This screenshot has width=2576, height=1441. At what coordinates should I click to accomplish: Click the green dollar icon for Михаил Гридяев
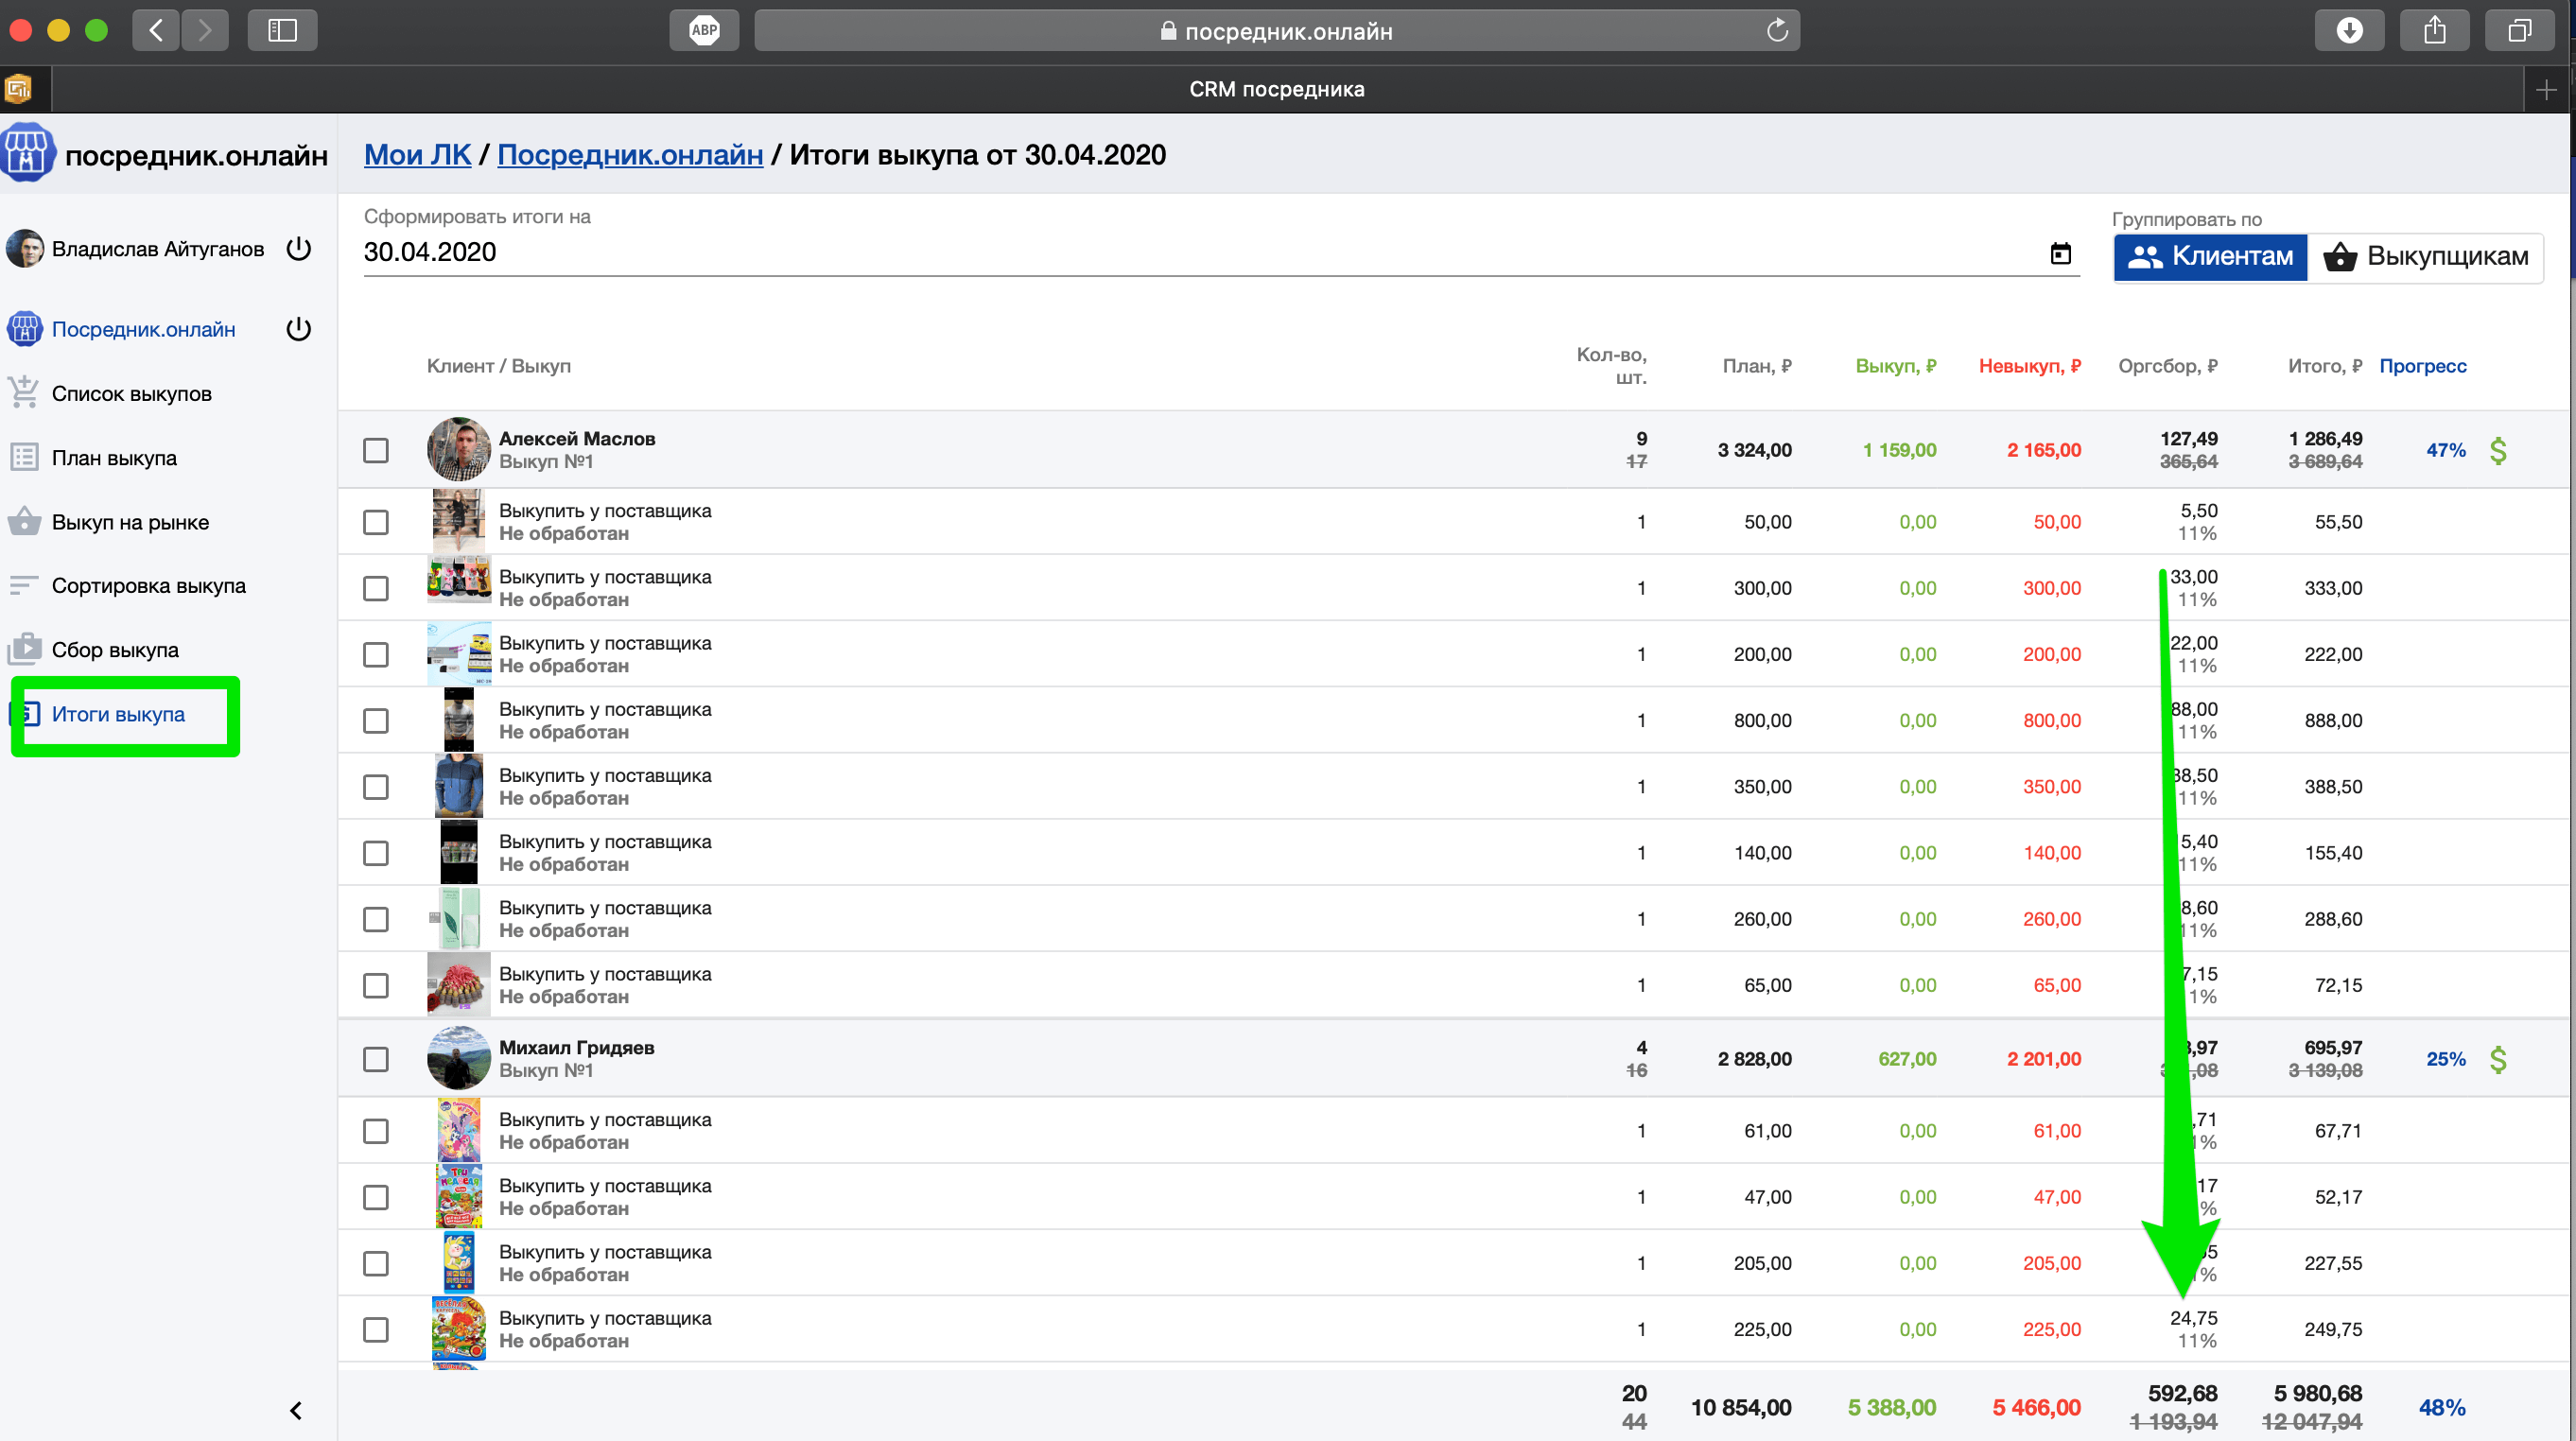(2497, 1059)
